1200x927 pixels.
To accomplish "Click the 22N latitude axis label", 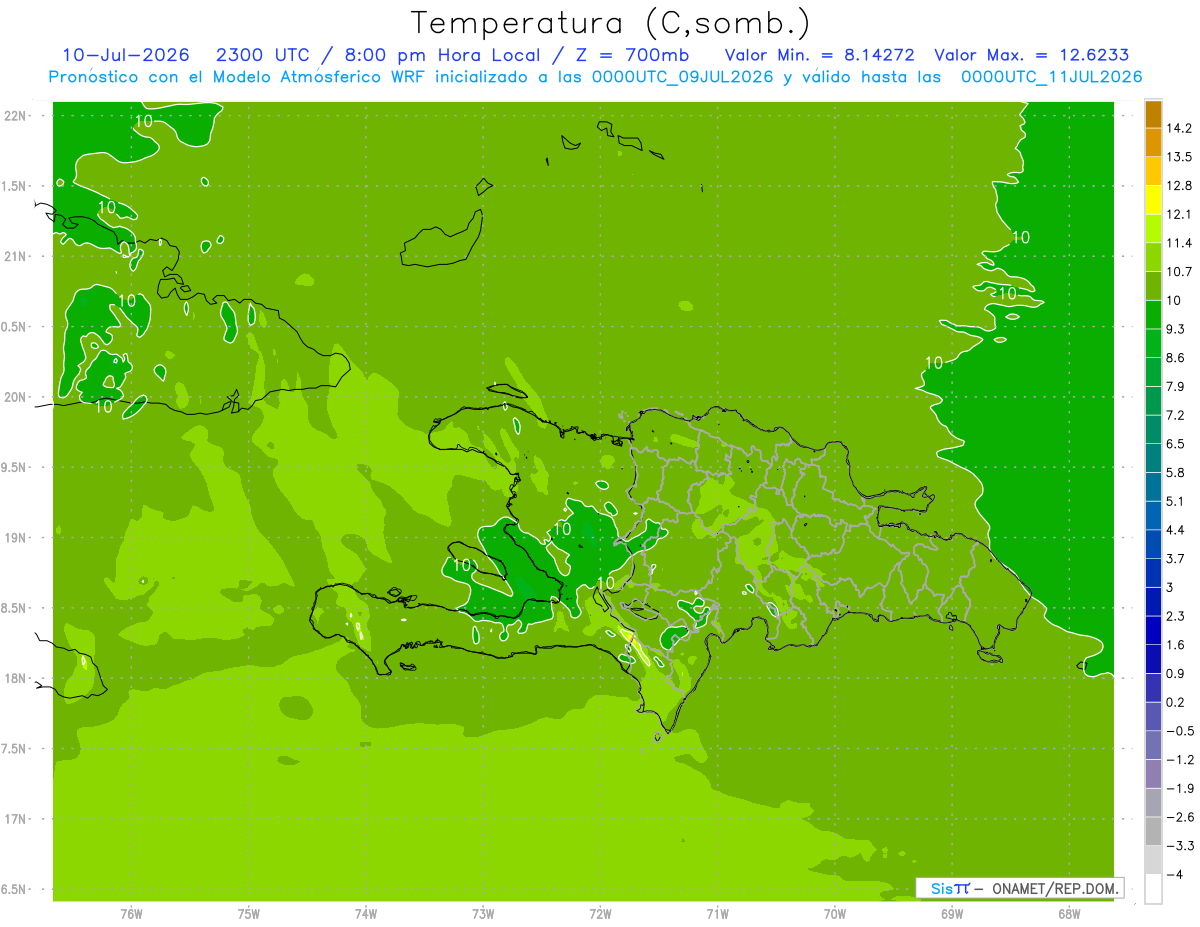I will pyautogui.click(x=16, y=116).
